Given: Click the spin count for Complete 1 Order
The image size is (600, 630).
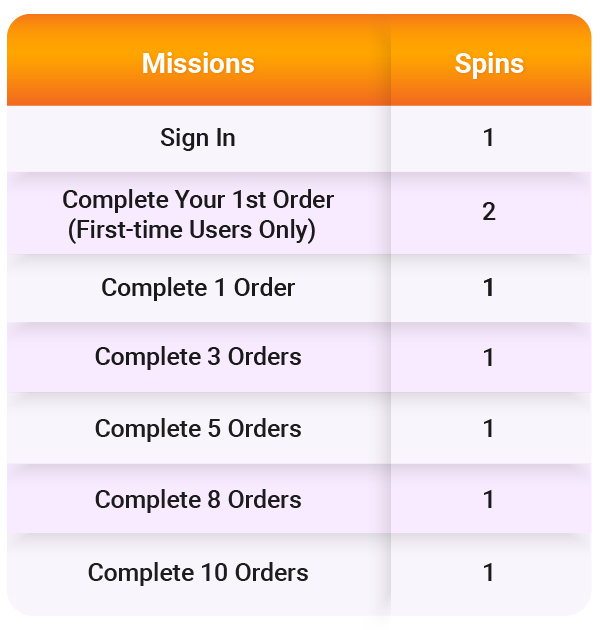Looking at the screenshot, I should (x=489, y=288).
